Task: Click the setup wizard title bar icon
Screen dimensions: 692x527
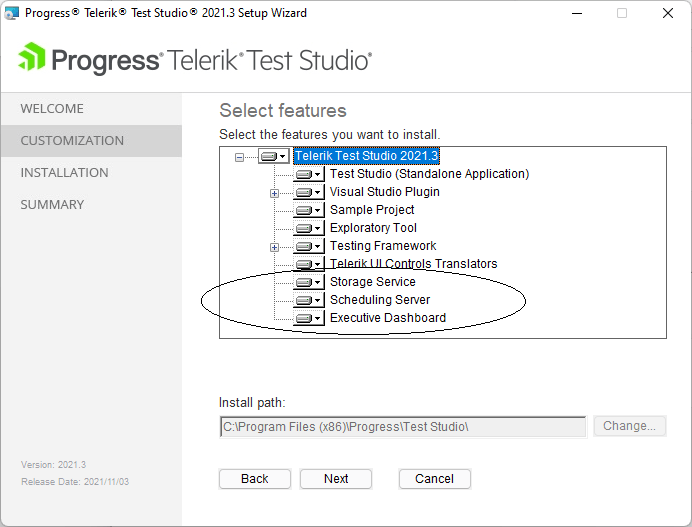Action: click(11, 13)
